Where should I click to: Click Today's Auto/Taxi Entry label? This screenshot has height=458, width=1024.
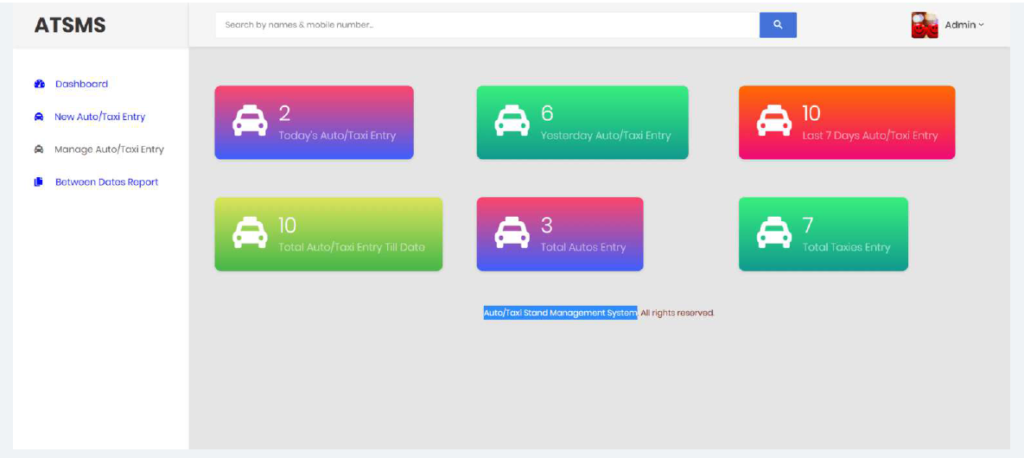337,136
